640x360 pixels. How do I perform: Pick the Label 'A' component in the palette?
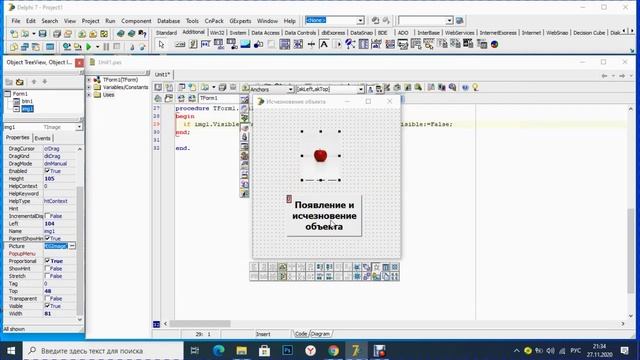tap(324, 44)
